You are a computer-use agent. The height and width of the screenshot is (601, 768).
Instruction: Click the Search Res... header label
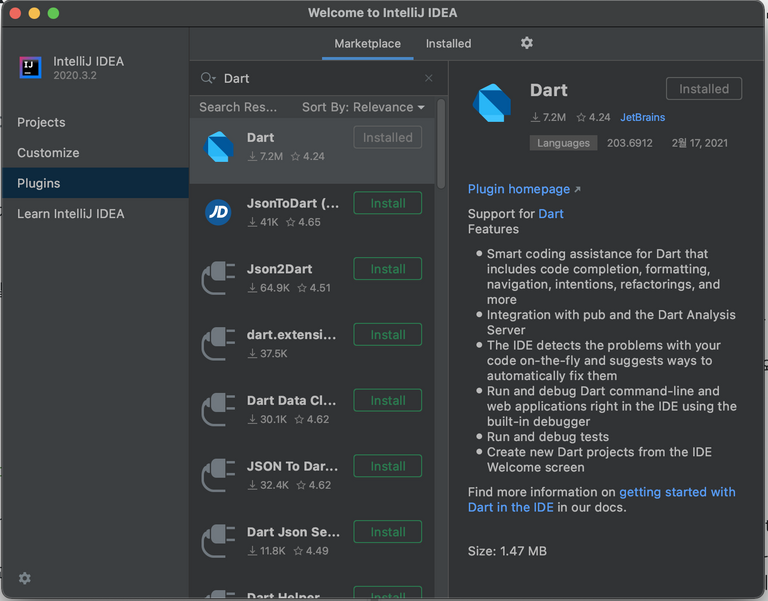(238, 107)
